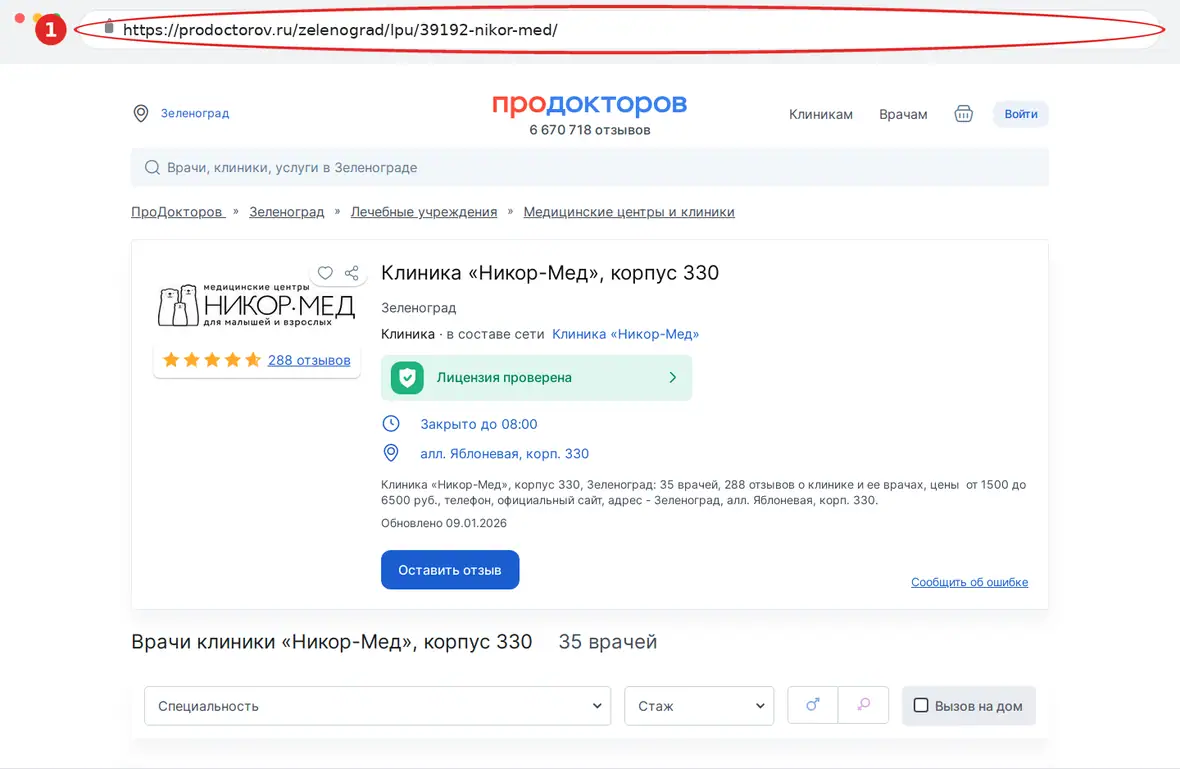This screenshot has height=769, width=1180.
Task: Open the Стаж dropdown
Action: click(x=699, y=706)
